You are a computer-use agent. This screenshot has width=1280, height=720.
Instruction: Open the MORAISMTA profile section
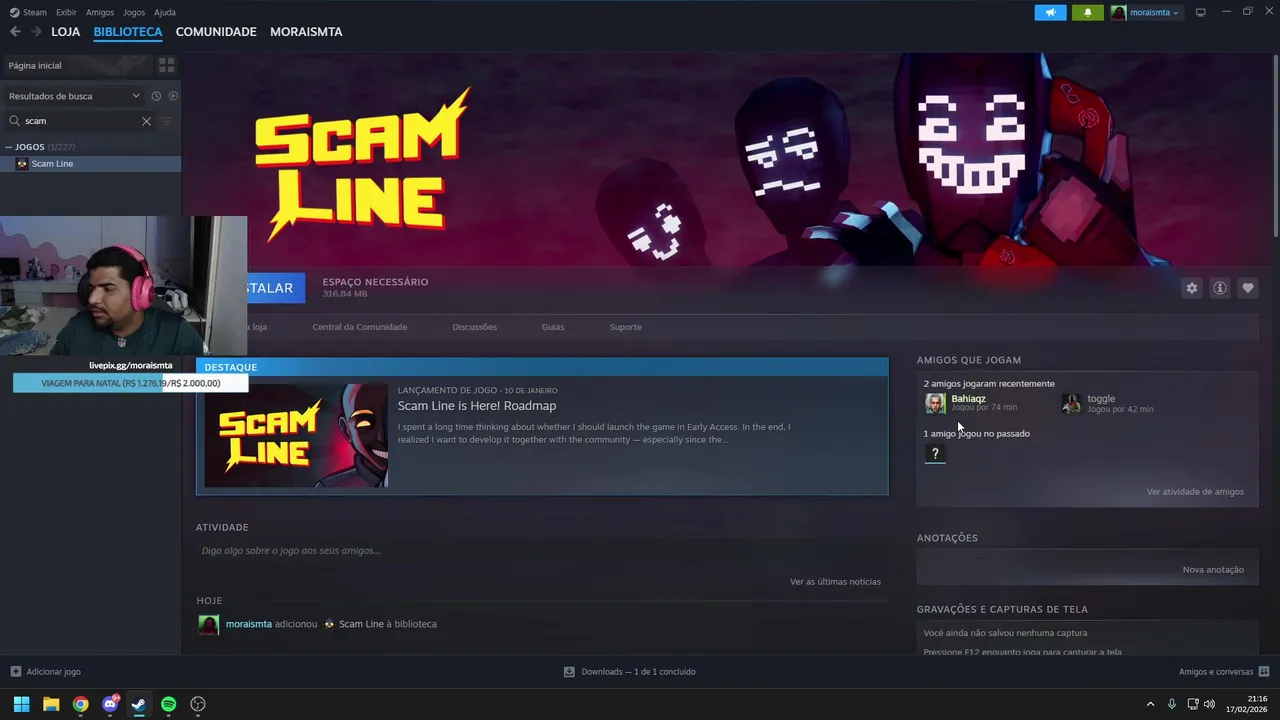click(306, 32)
